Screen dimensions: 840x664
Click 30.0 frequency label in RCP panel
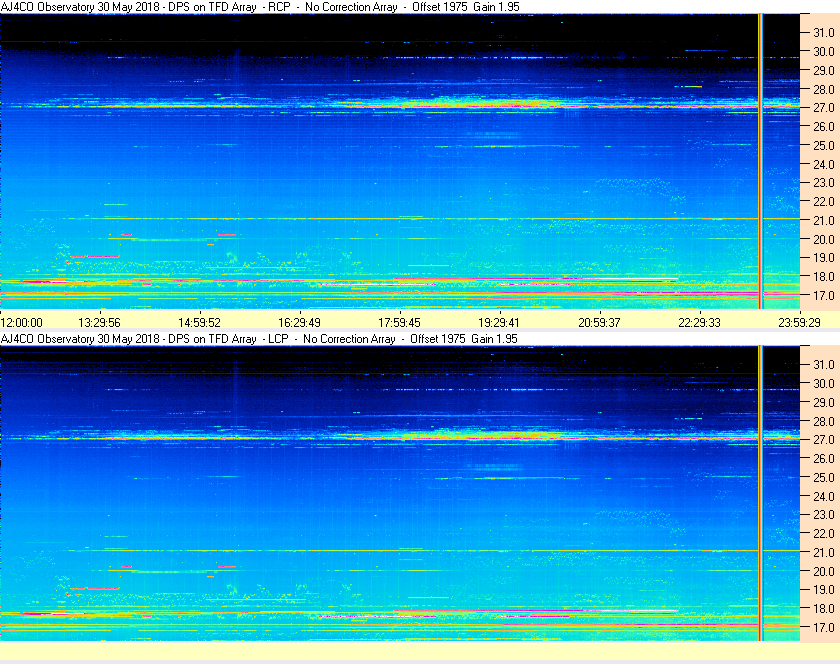(x=824, y=51)
